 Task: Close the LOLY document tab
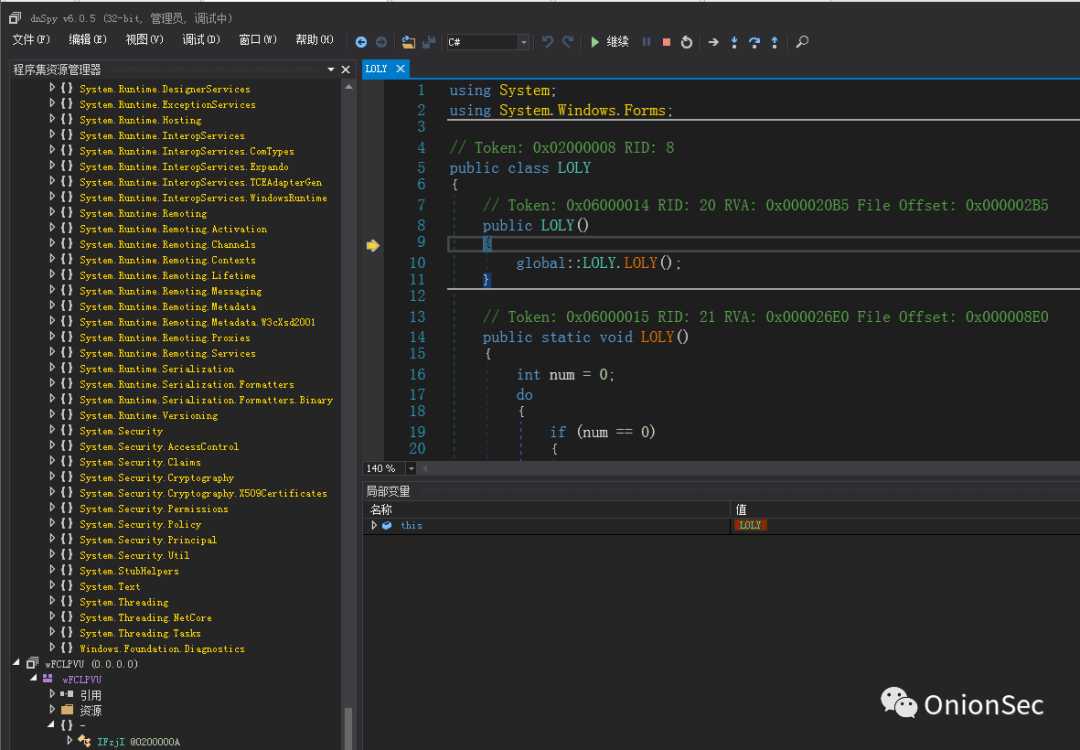400,69
